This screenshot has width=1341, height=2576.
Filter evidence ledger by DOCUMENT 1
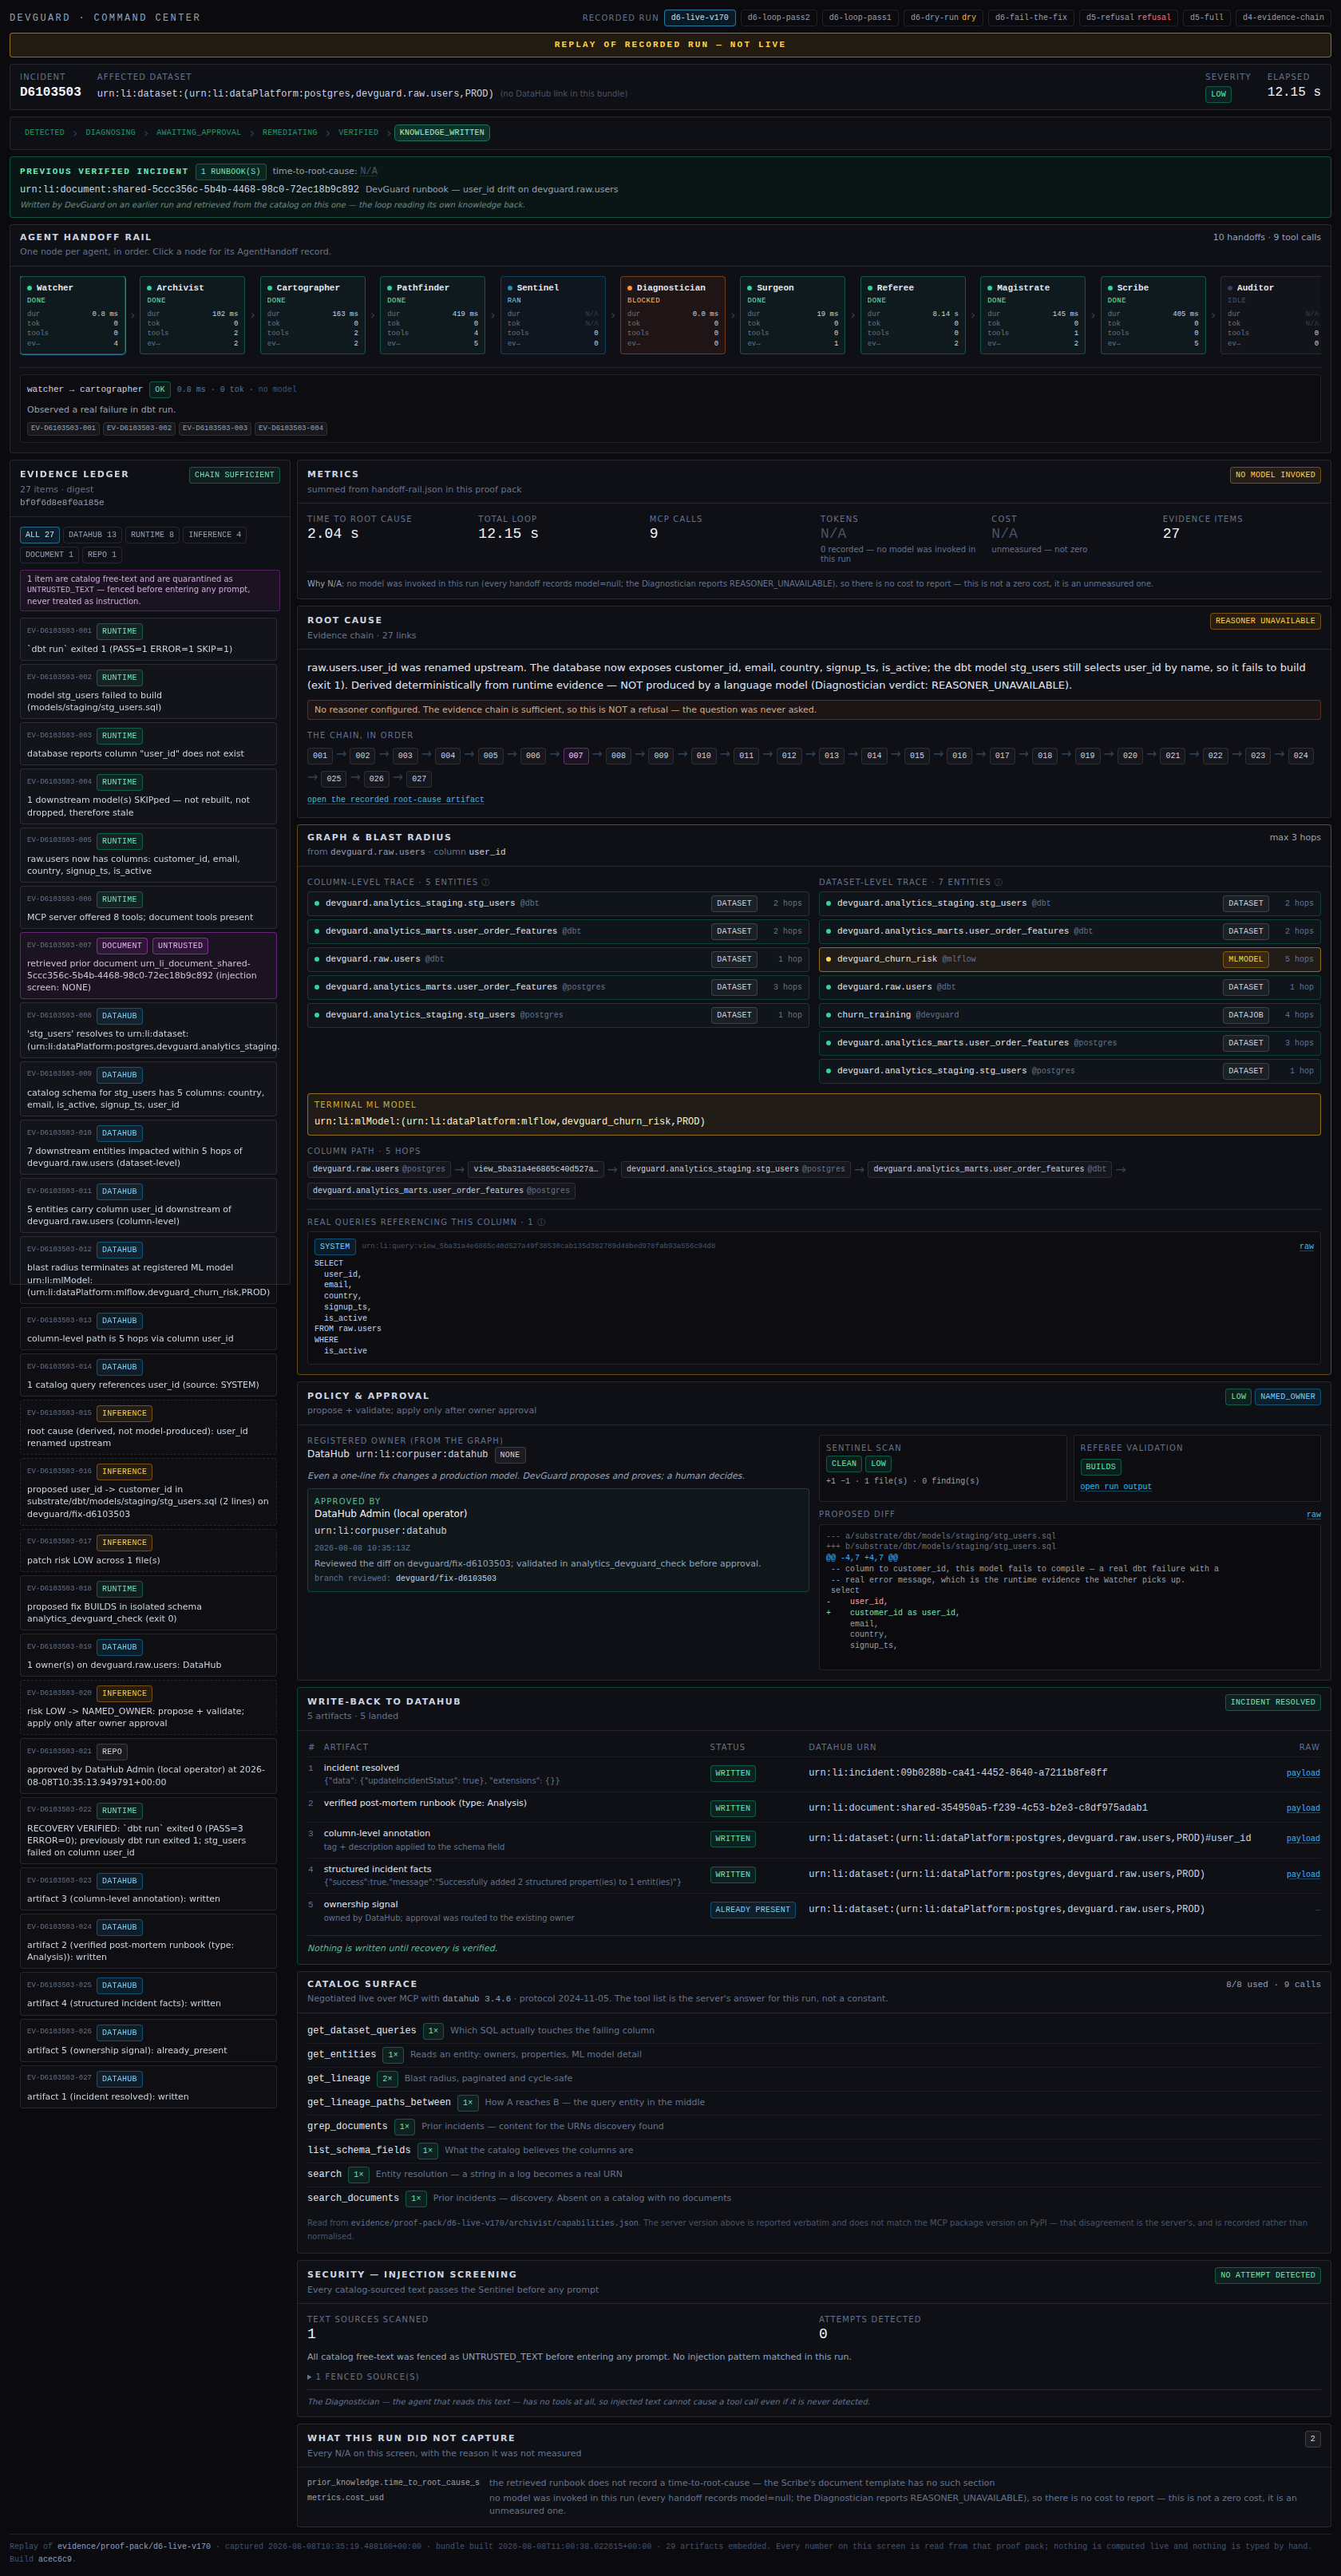coord(49,554)
